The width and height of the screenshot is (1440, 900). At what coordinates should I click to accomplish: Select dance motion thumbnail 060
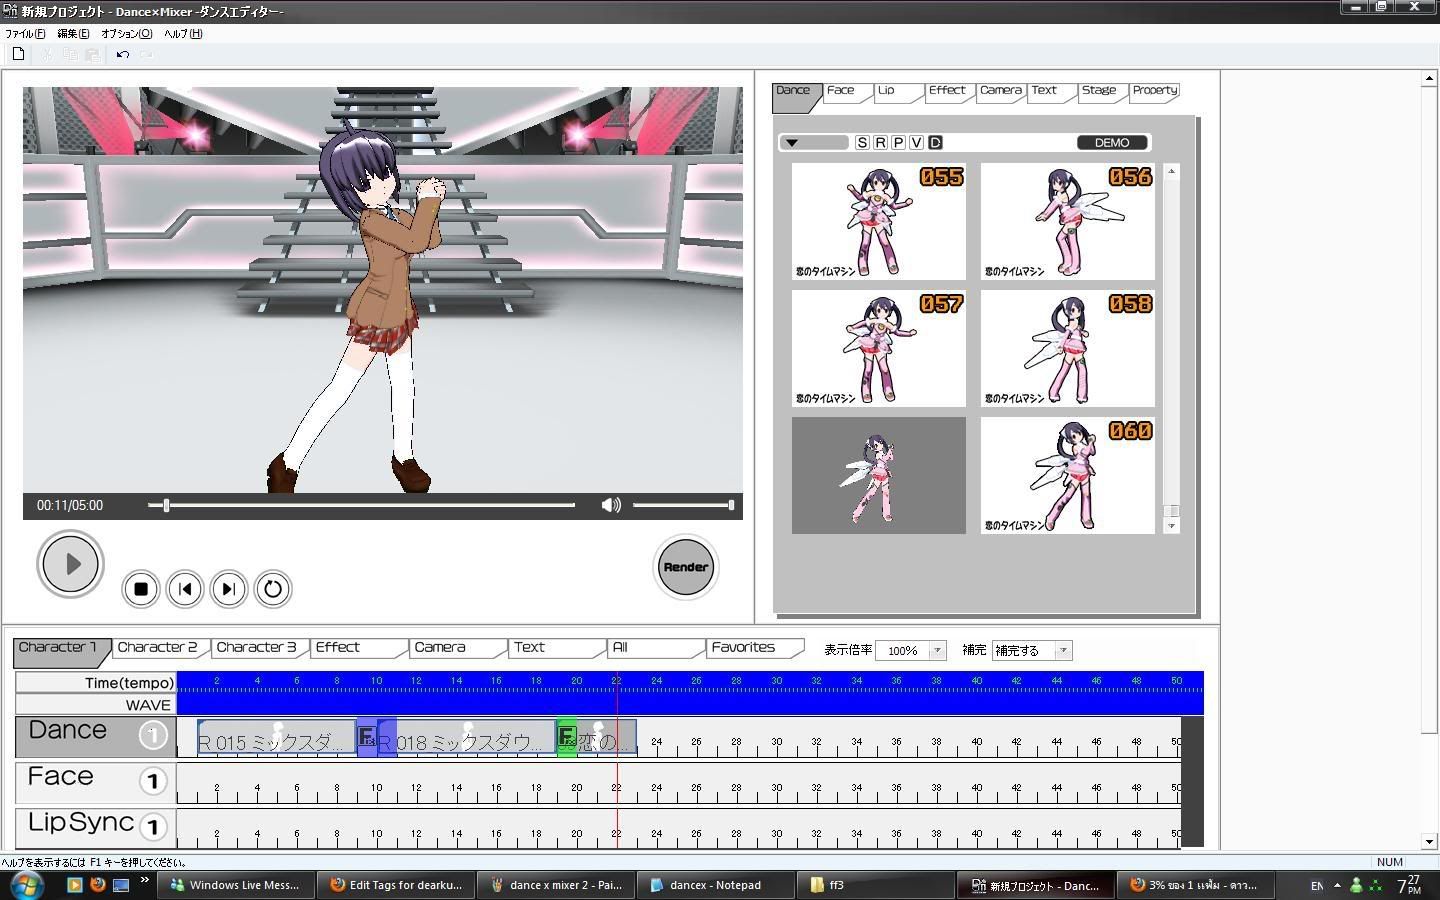(1068, 475)
